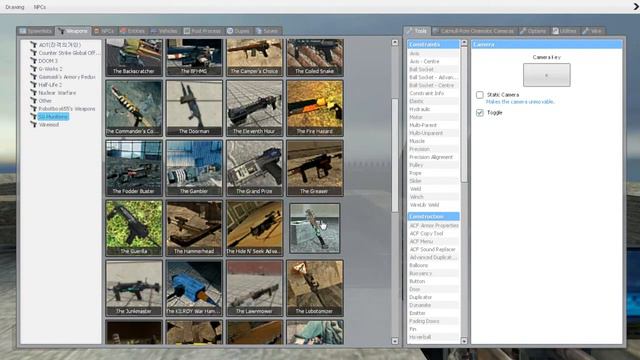The image size is (640, 360).
Task: Enable the Static Camera checkbox
Action: 480,95
